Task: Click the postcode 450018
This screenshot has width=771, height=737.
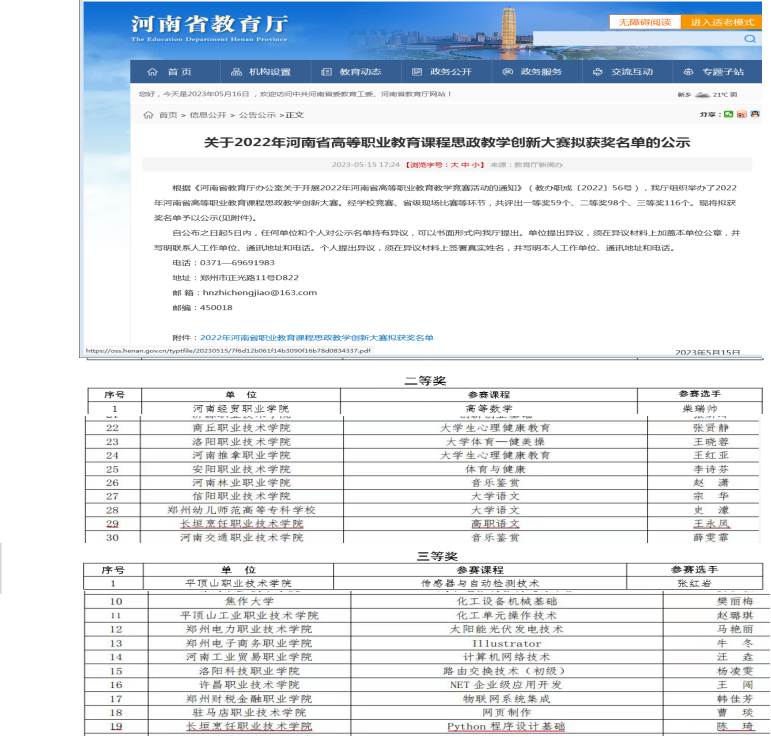Action: (216, 307)
